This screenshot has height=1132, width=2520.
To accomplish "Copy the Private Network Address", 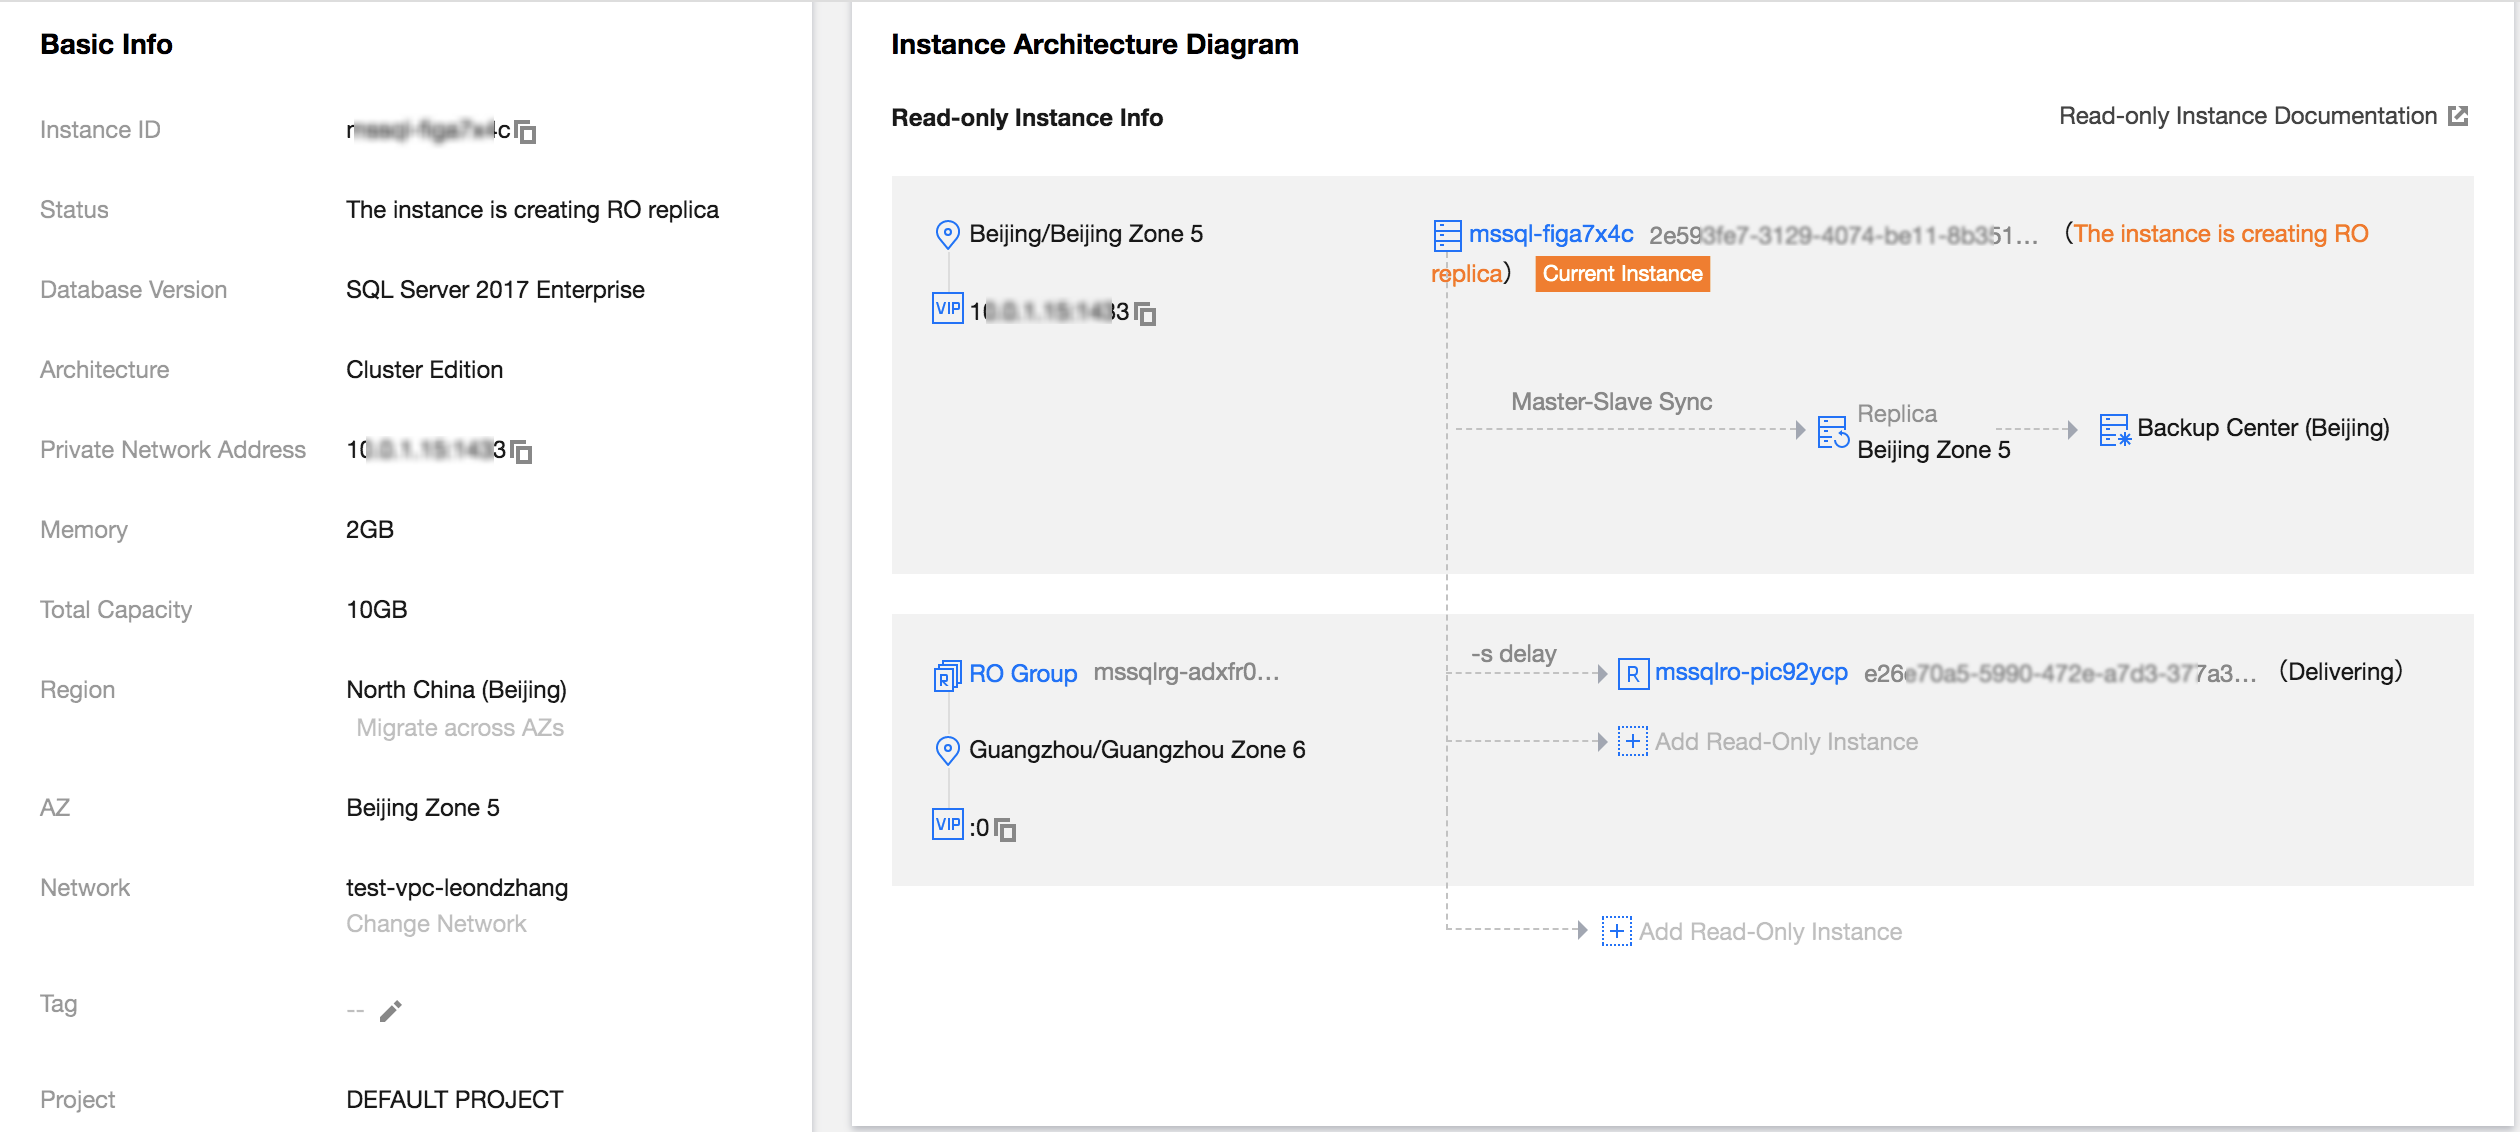I will point(522,452).
